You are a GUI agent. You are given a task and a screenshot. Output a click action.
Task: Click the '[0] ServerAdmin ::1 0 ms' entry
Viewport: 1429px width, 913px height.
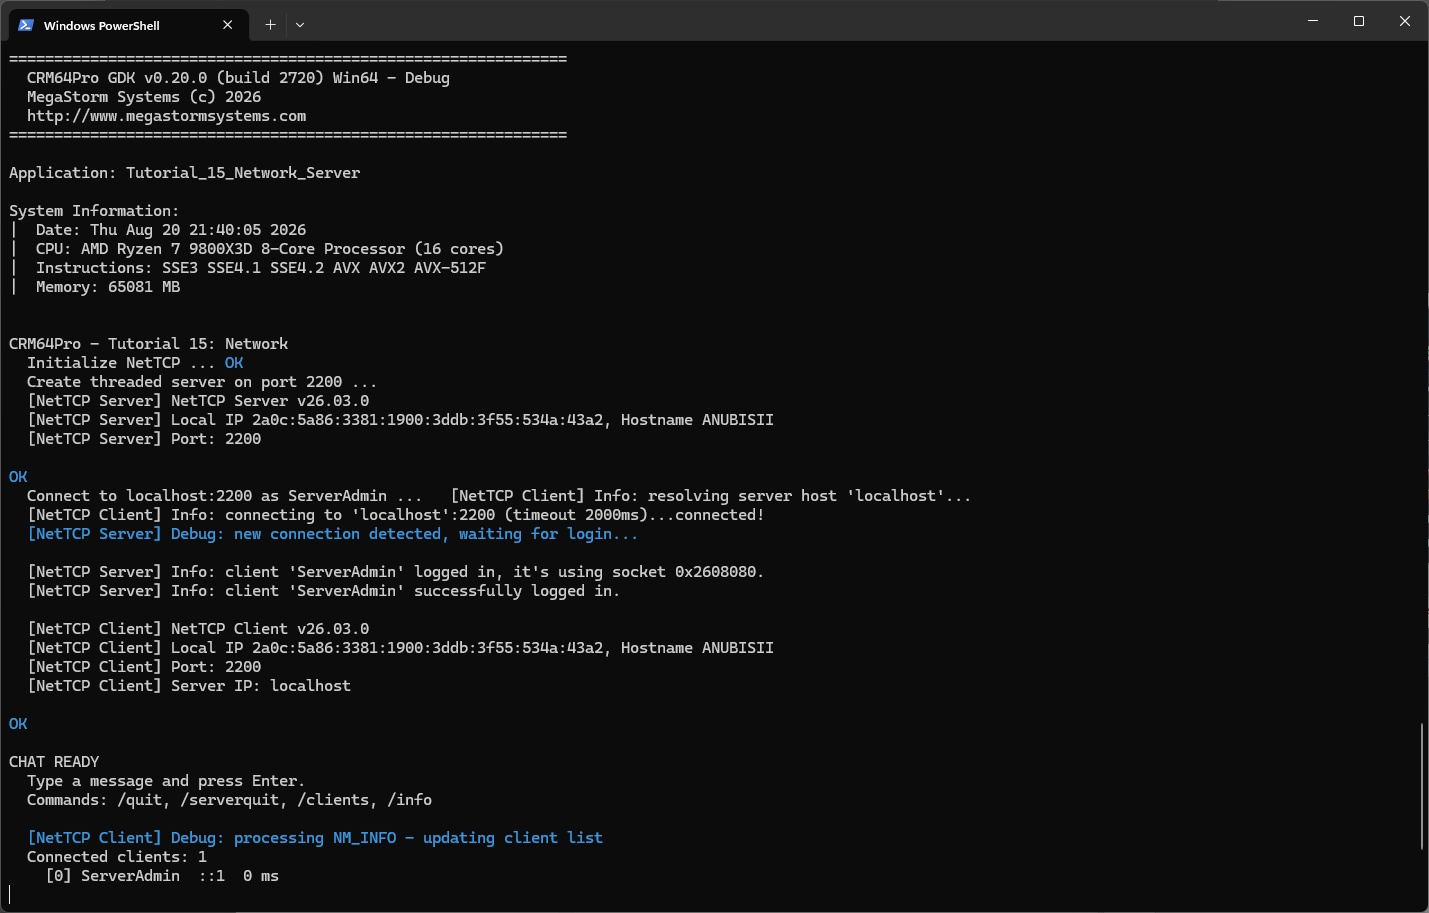point(162,876)
